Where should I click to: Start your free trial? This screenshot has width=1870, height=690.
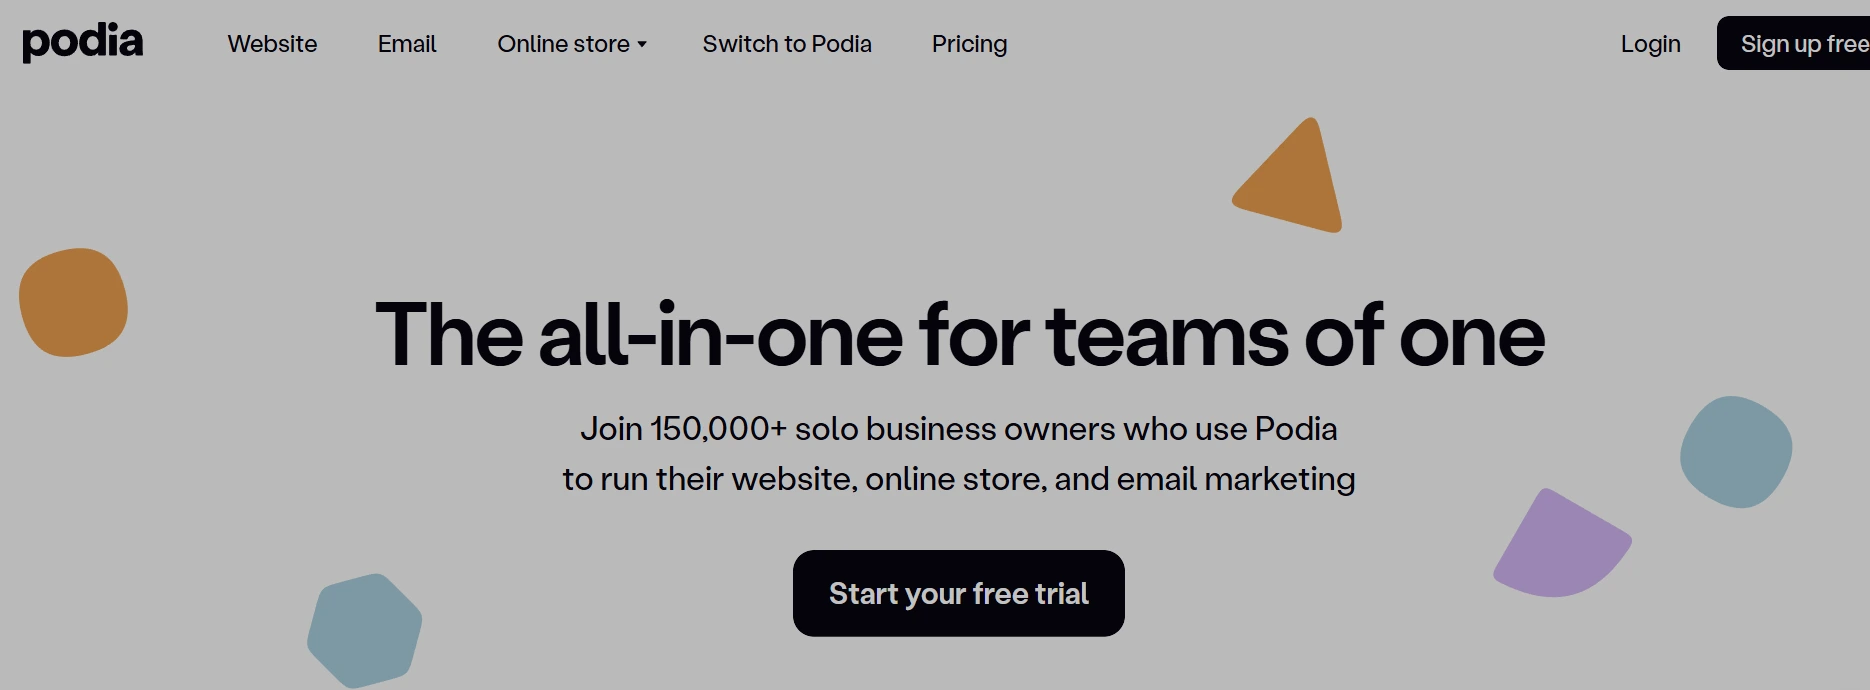point(958,593)
